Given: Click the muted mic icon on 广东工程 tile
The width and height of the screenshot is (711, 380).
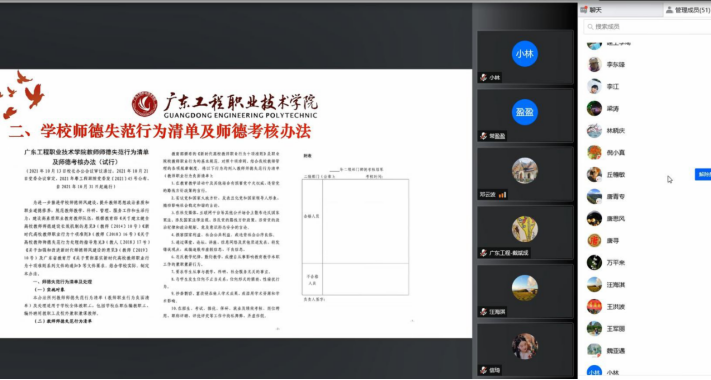Looking at the screenshot, I should [x=483, y=253].
